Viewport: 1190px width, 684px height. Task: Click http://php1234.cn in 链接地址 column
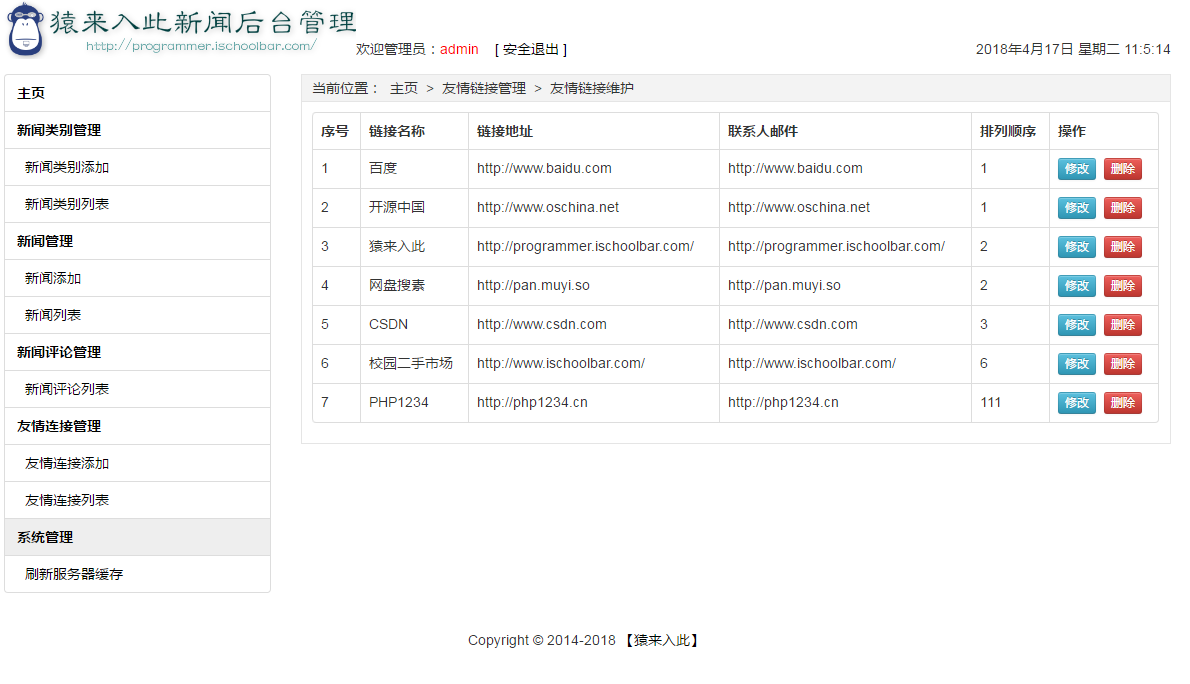(532, 402)
